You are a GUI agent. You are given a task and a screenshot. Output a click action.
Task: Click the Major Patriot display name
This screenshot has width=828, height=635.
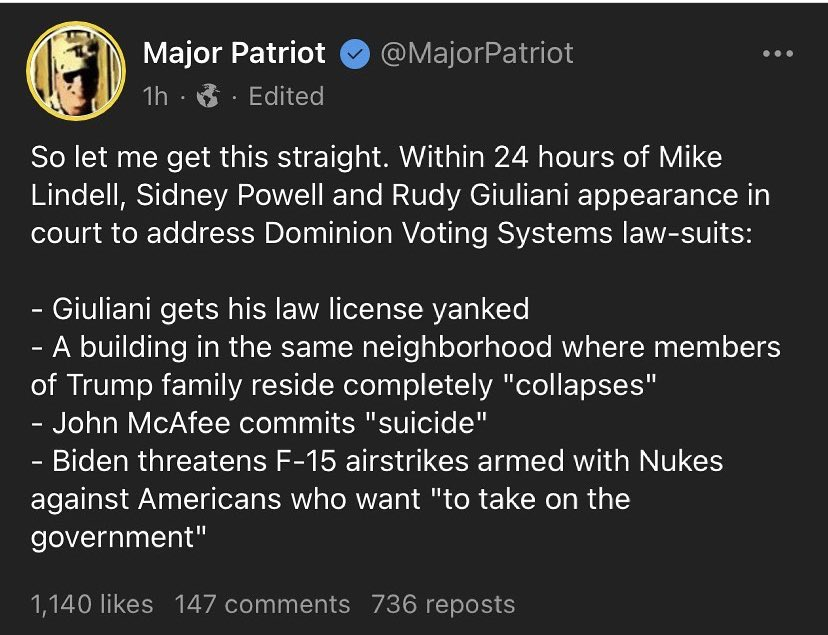[235, 54]
